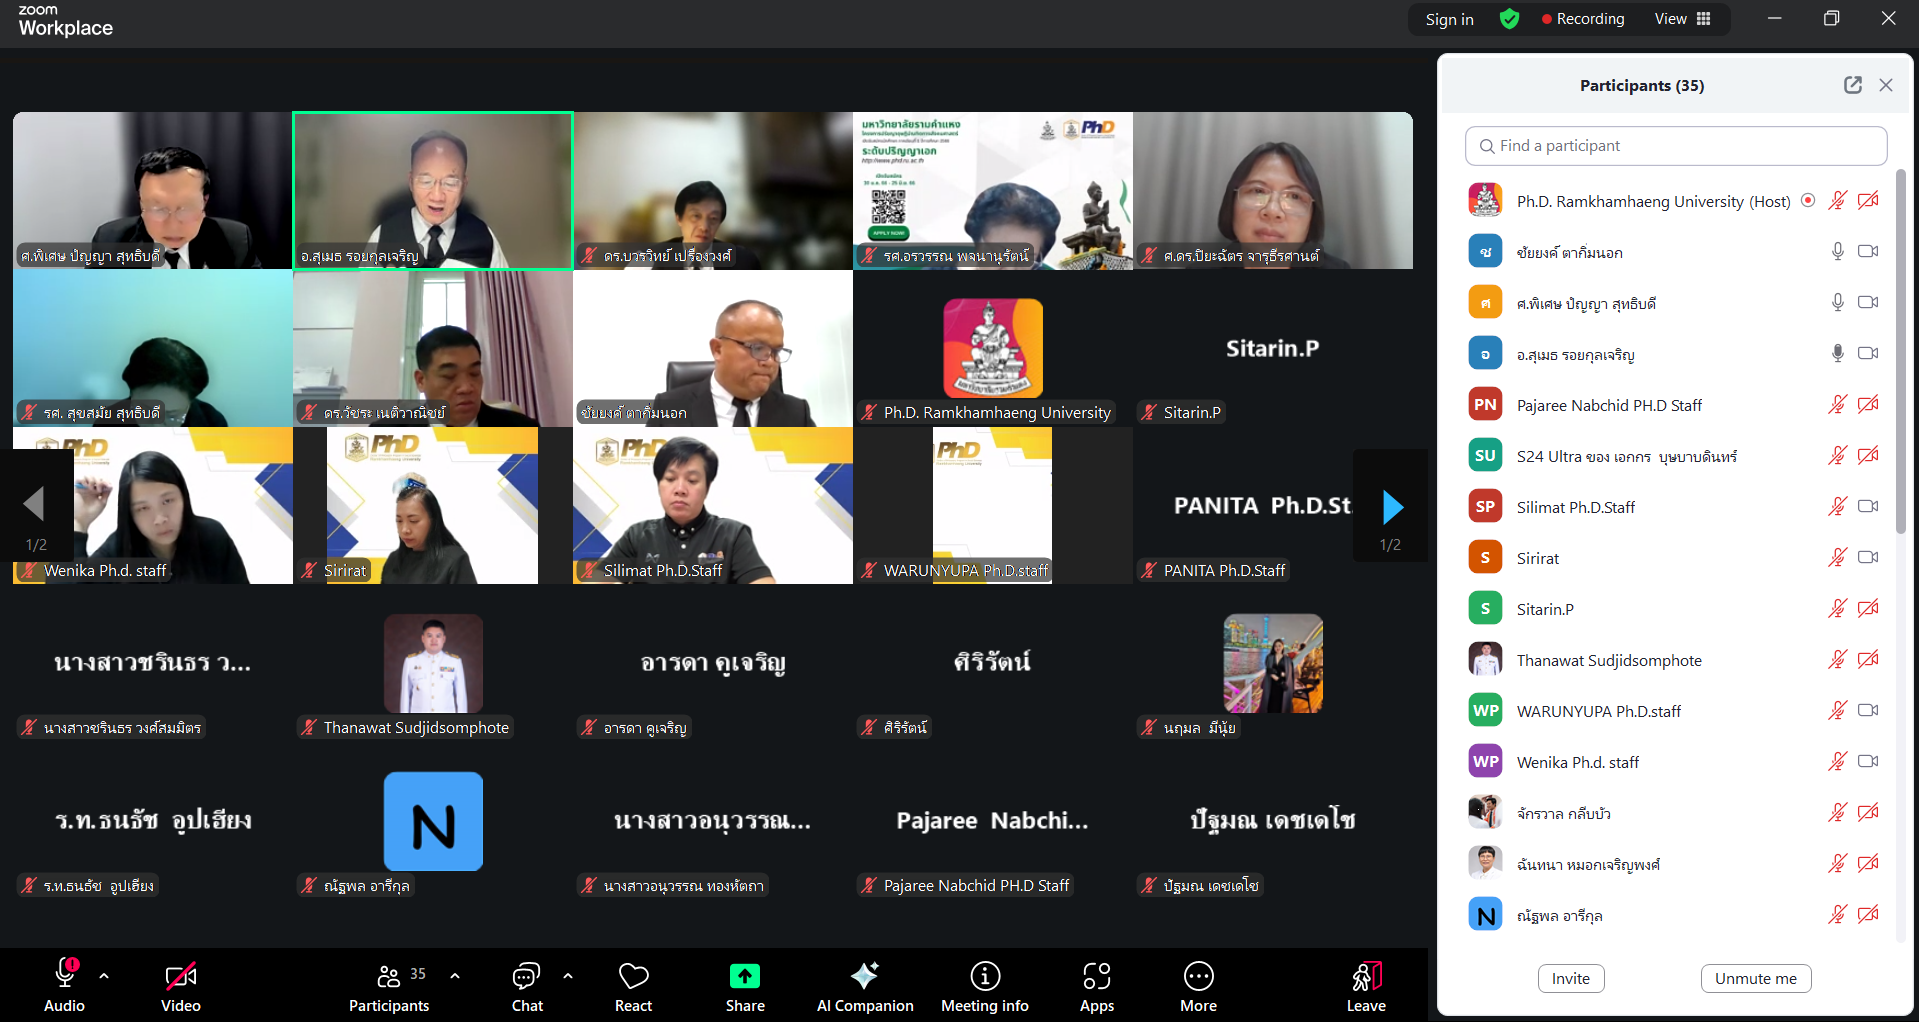Click the Find a participant search field

tap(1676, 146)
